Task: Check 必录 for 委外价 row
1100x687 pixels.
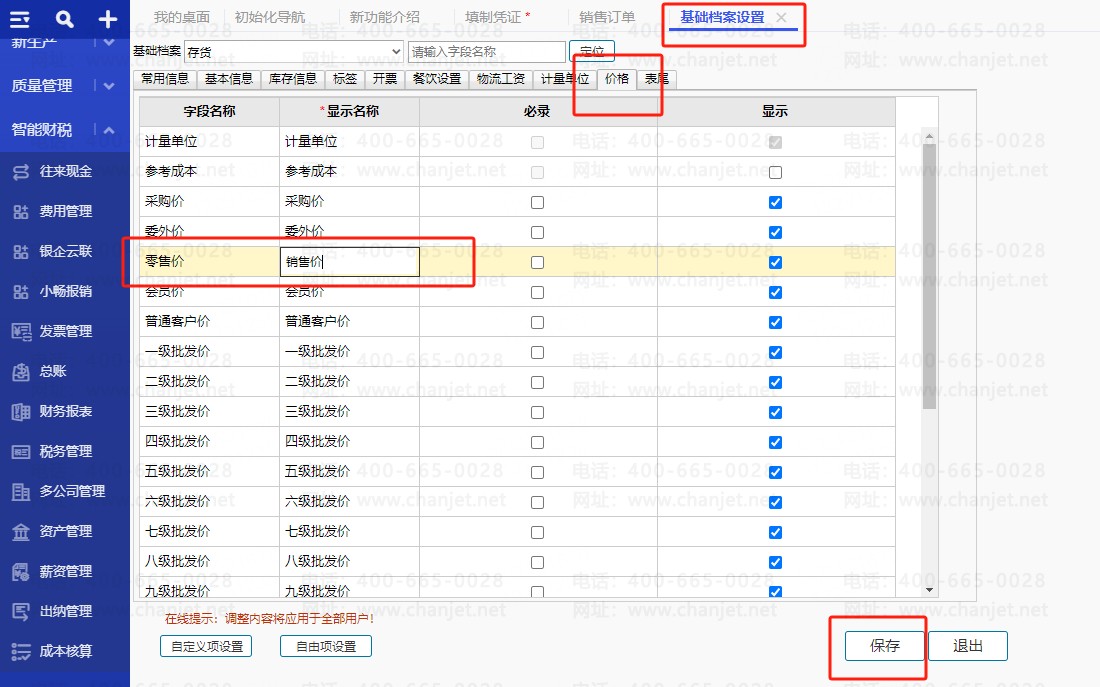Action: click(x=537, y=232)
